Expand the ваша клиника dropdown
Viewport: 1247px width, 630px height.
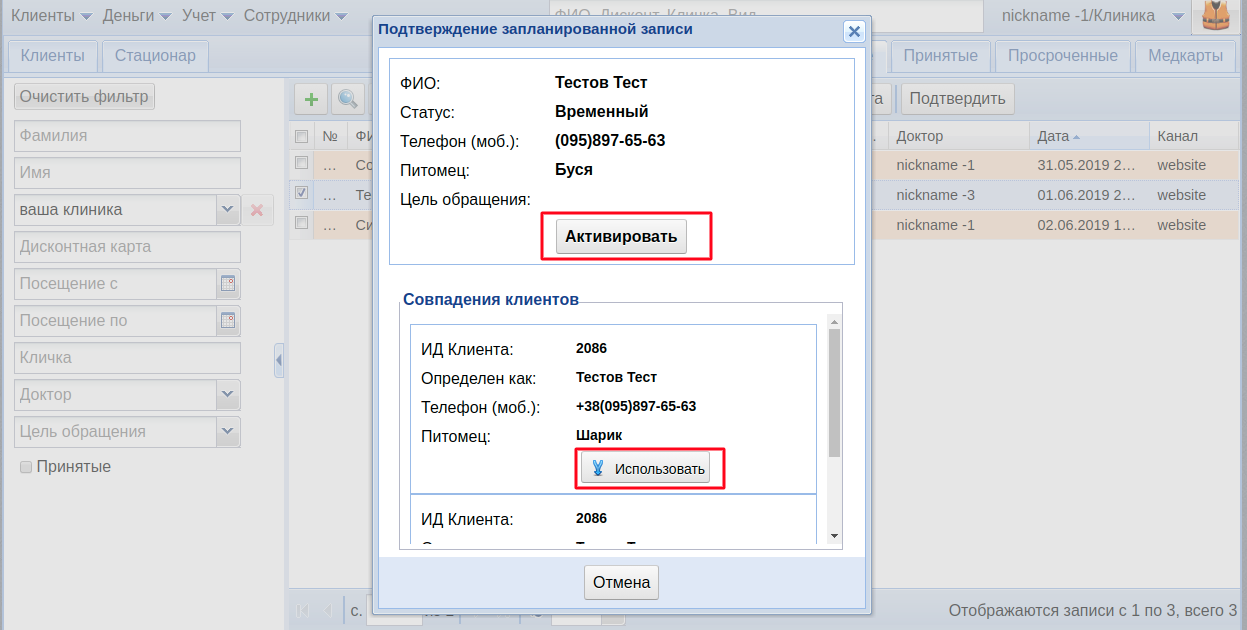pos(228,210)
